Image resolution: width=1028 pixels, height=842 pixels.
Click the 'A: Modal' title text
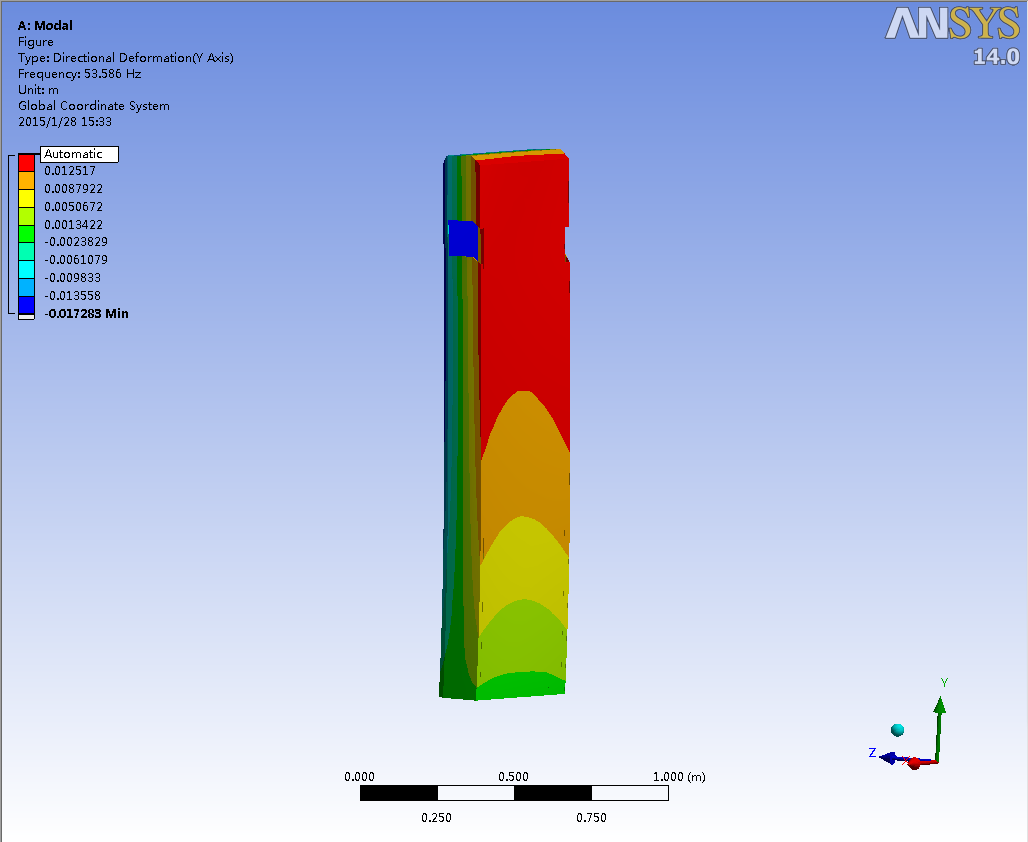pos(45,26)
